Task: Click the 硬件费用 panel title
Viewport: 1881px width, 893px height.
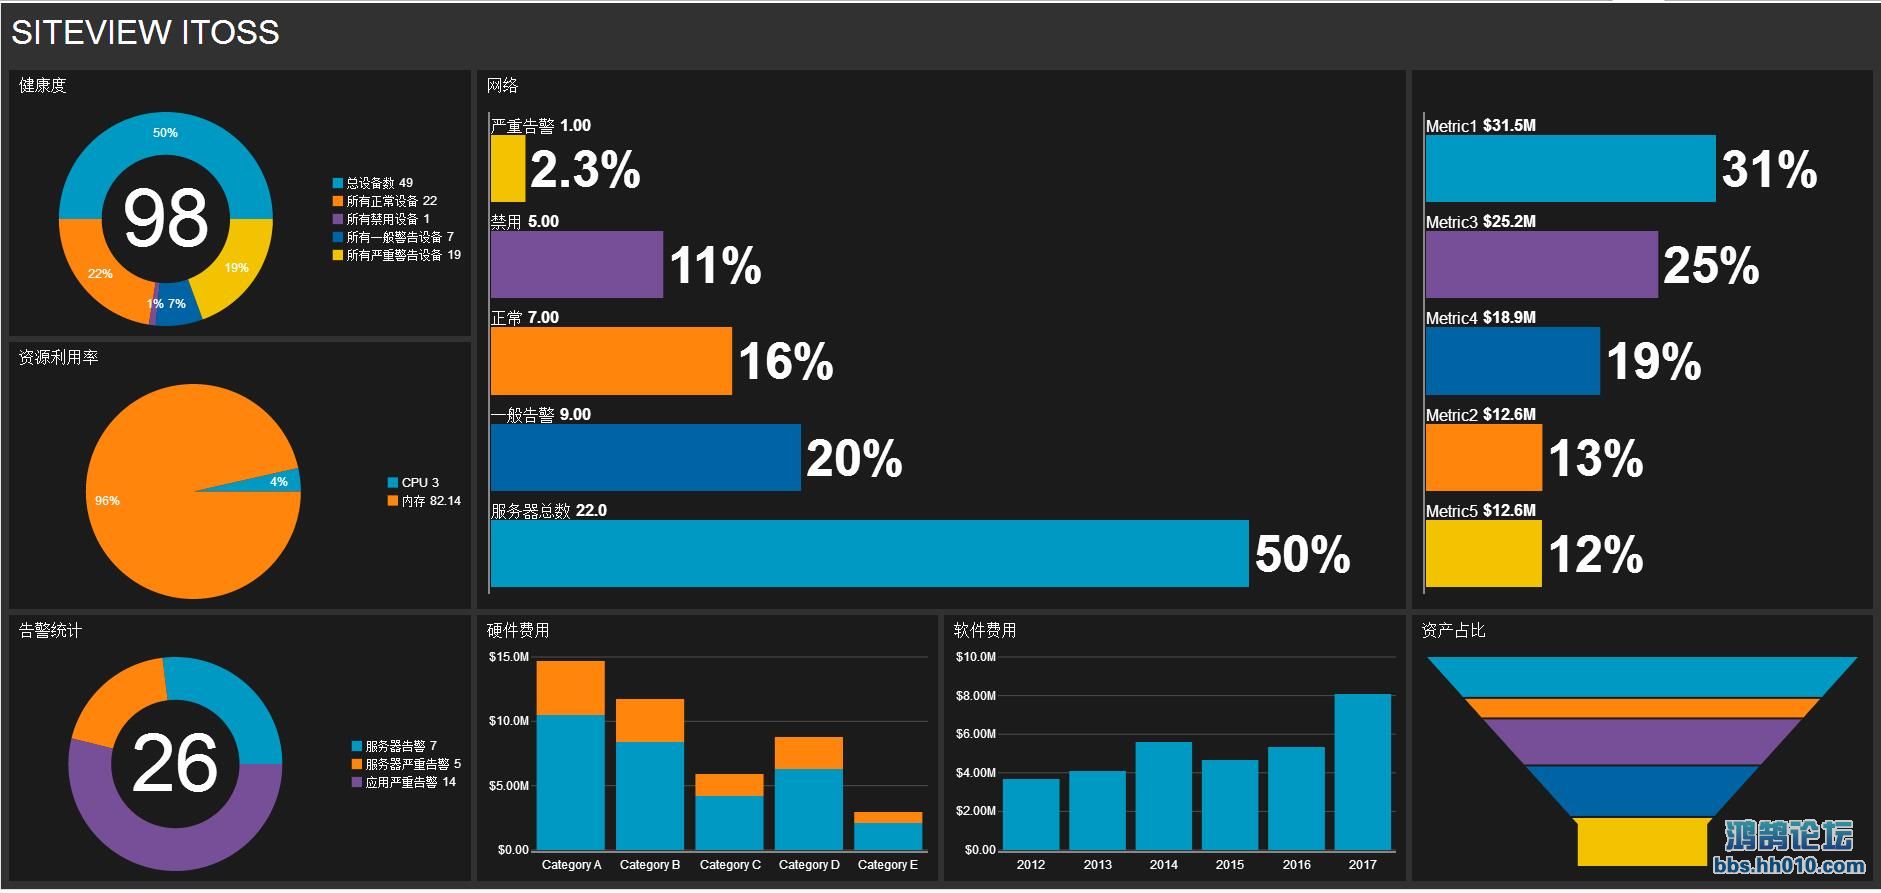Action: click(518, 630)
